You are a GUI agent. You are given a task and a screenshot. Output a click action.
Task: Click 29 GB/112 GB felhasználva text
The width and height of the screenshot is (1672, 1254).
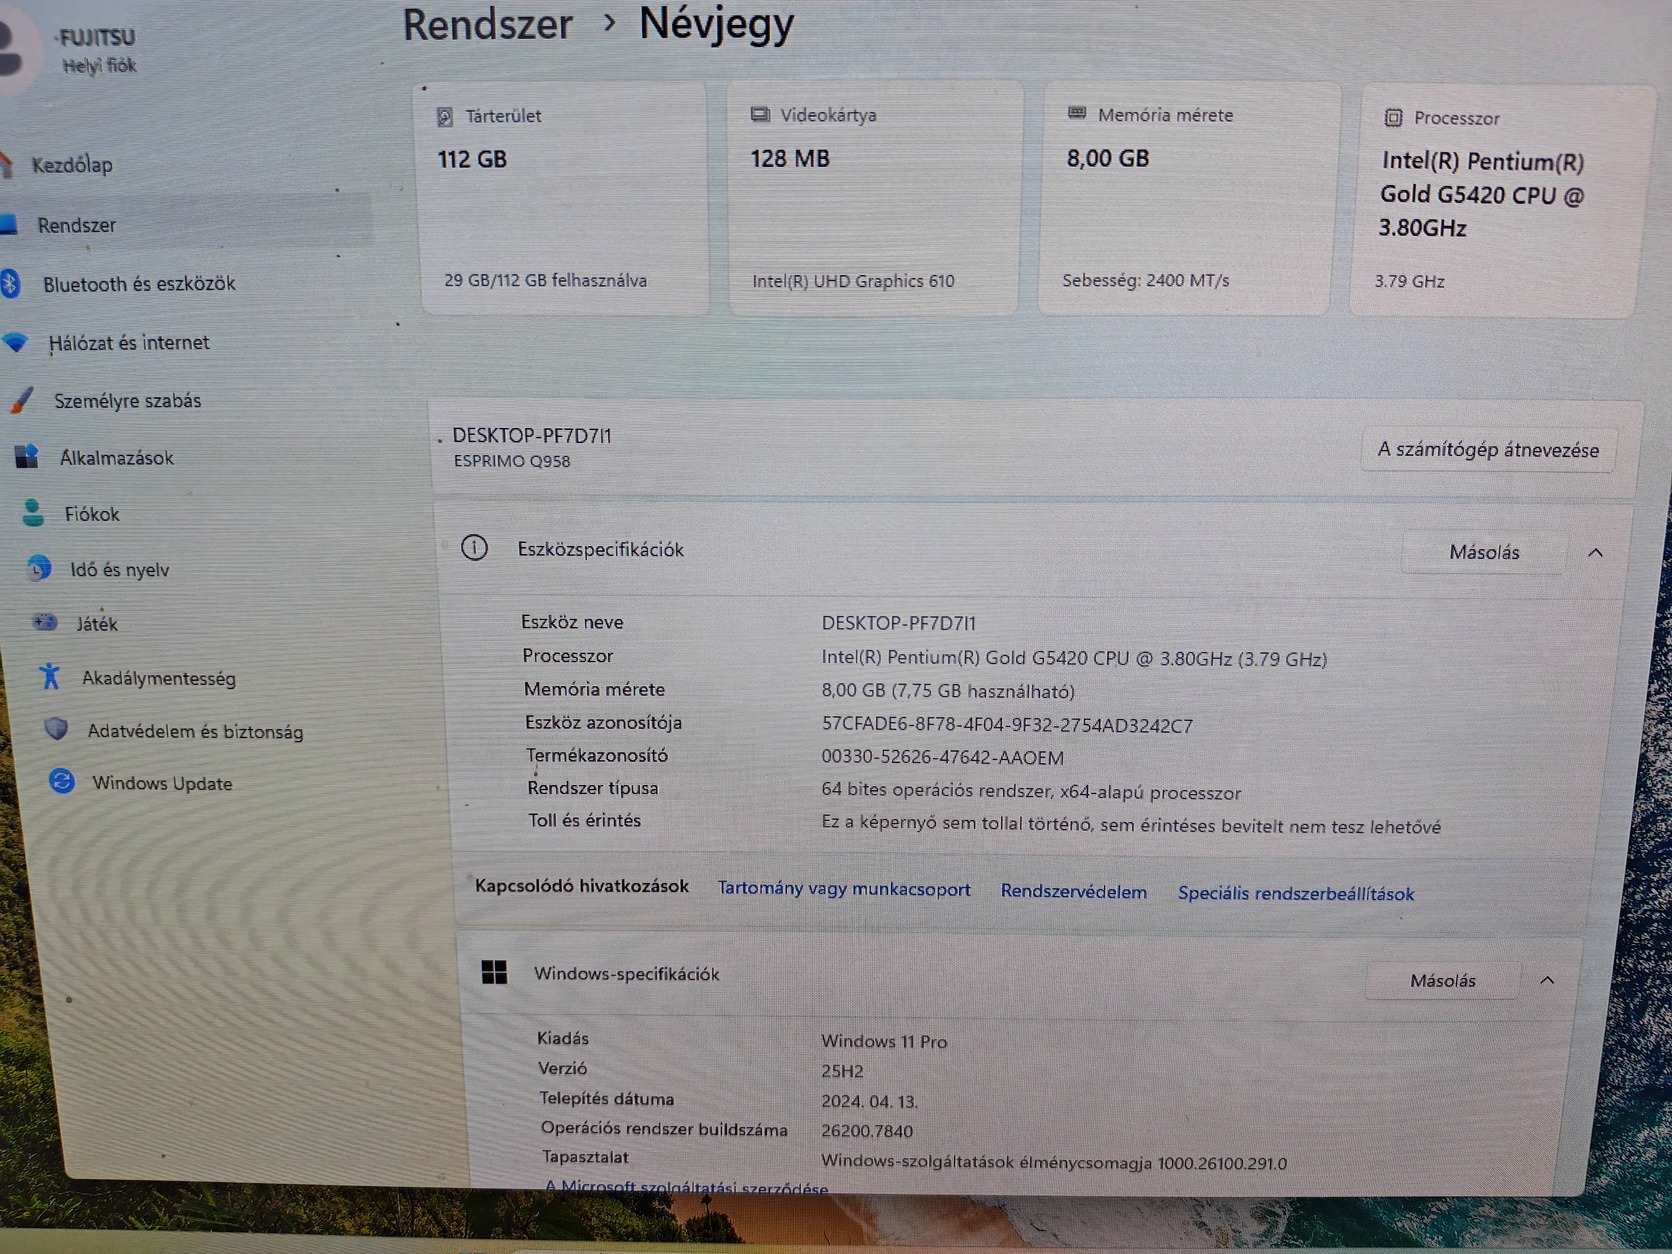(x=545, y=280)
